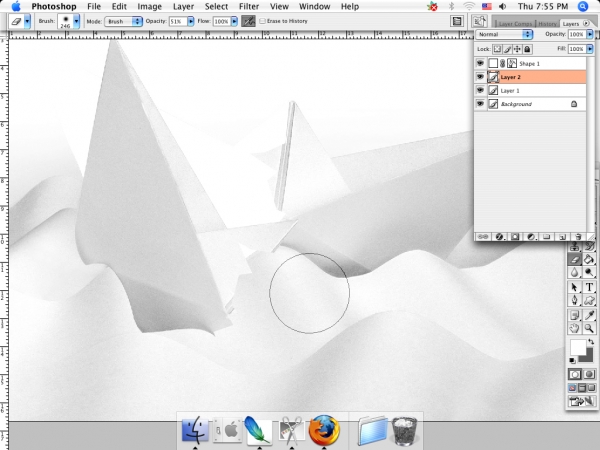Hide the Background layer
The width and height of the screenshot is (600, 450).
pos(480,104)
